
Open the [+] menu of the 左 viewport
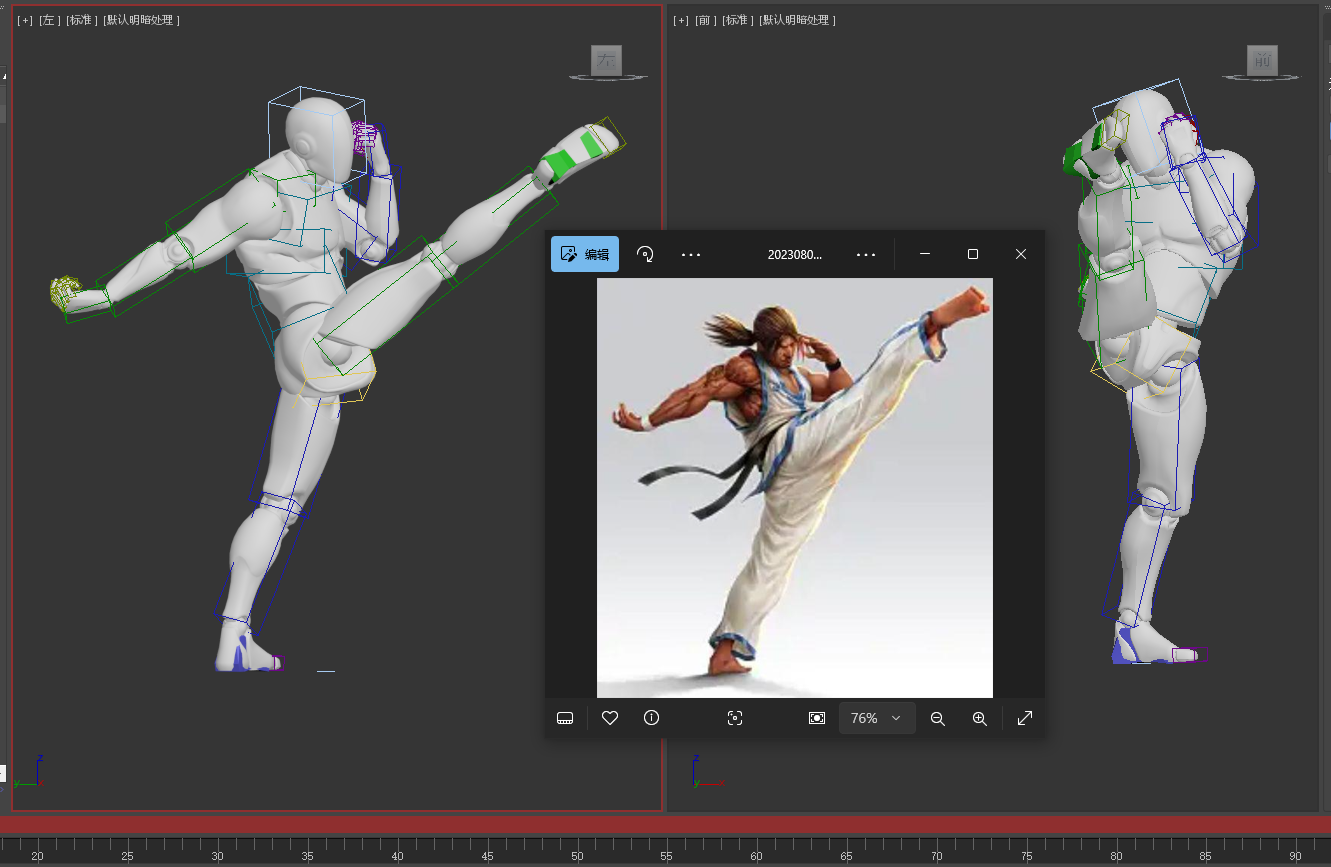click(25, 20)
